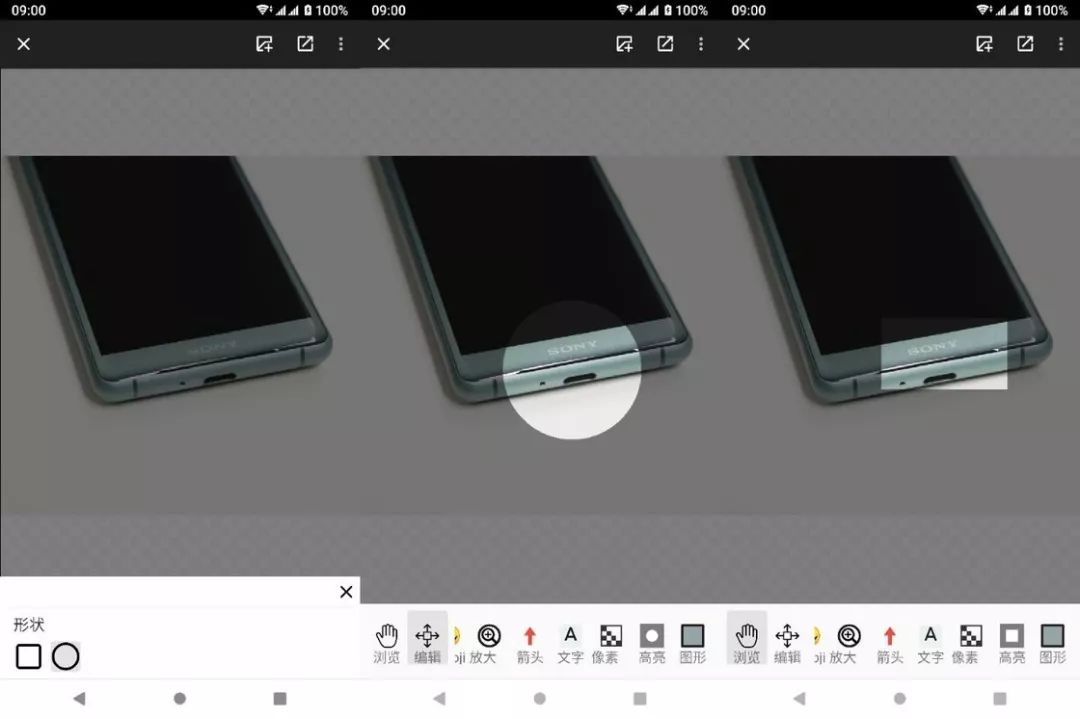This screenshot has width=1080, height=719.
Task: Open three-dot overflow menu in 形状 panel screen
Action: tap(341, 44)
